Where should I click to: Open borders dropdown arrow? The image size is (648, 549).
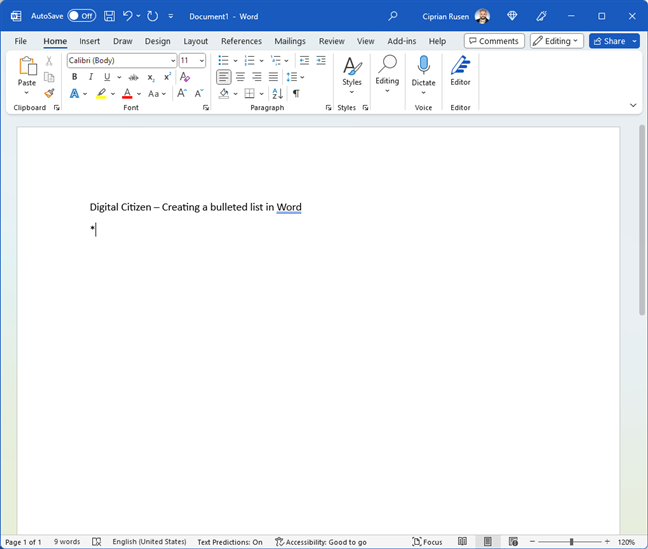(x=262, y=94)
